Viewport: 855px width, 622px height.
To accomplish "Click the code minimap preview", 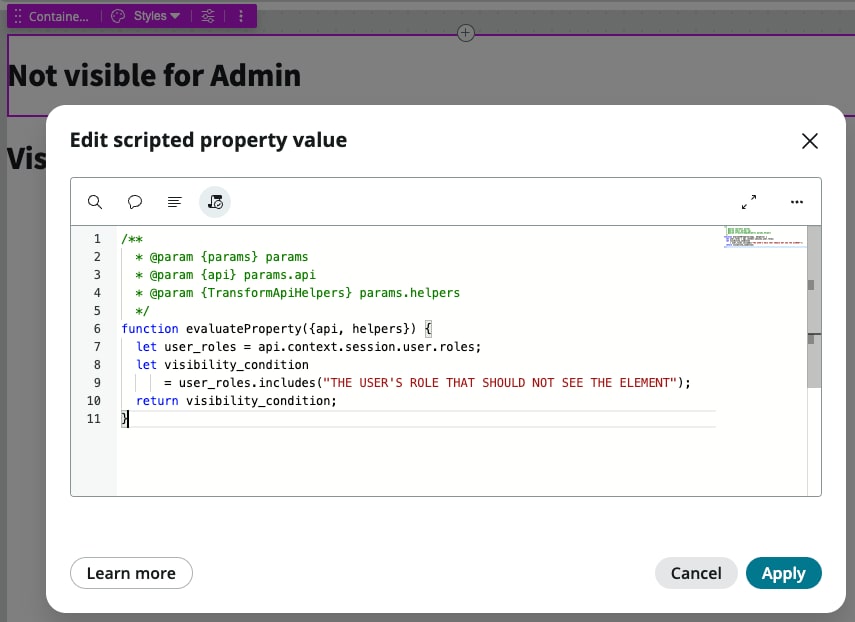I will pos(763,240).
